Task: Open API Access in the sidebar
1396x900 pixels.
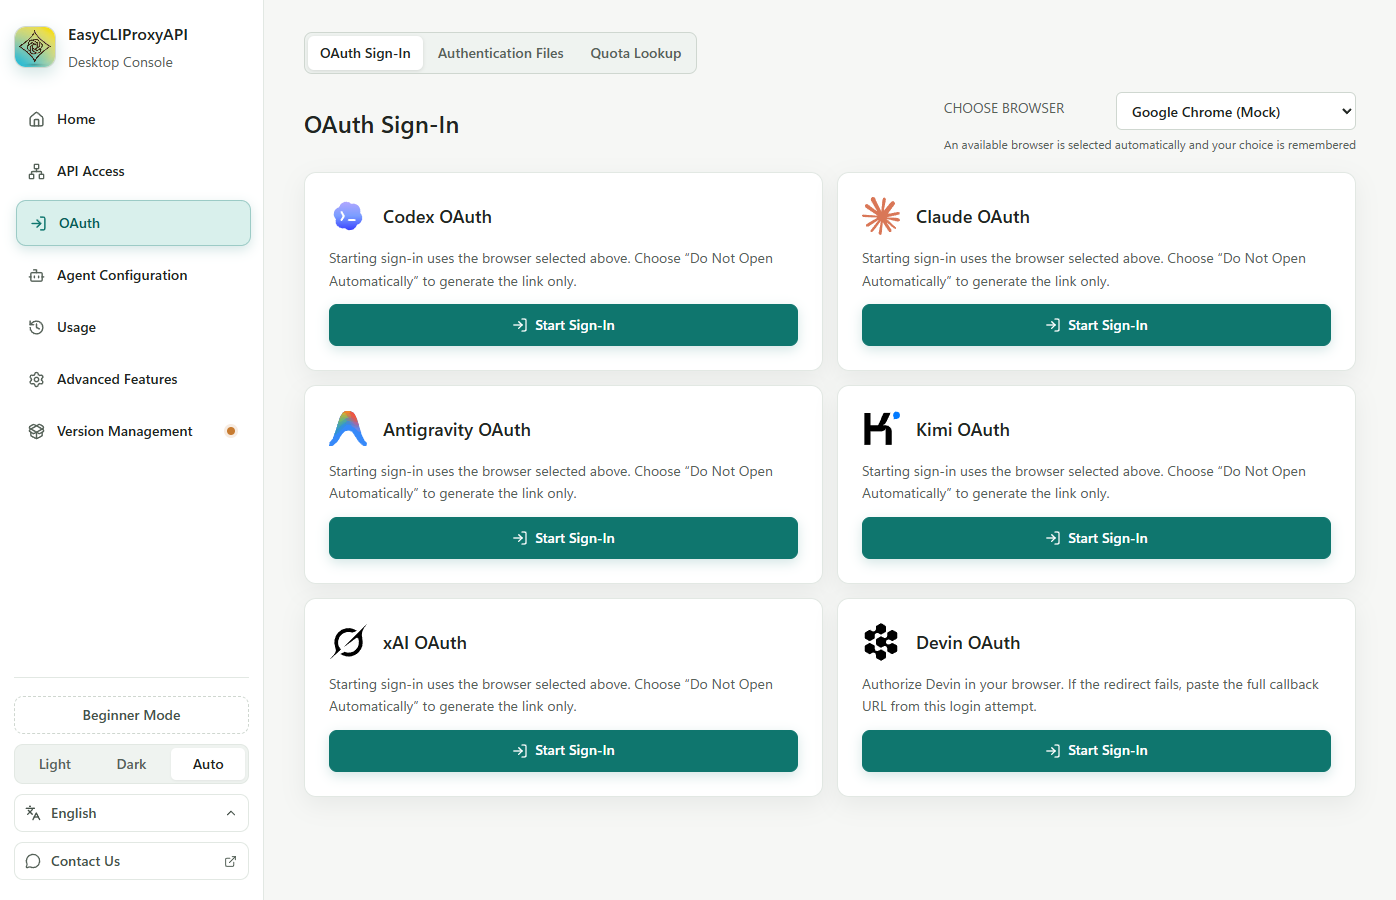Action: (133, 171)
